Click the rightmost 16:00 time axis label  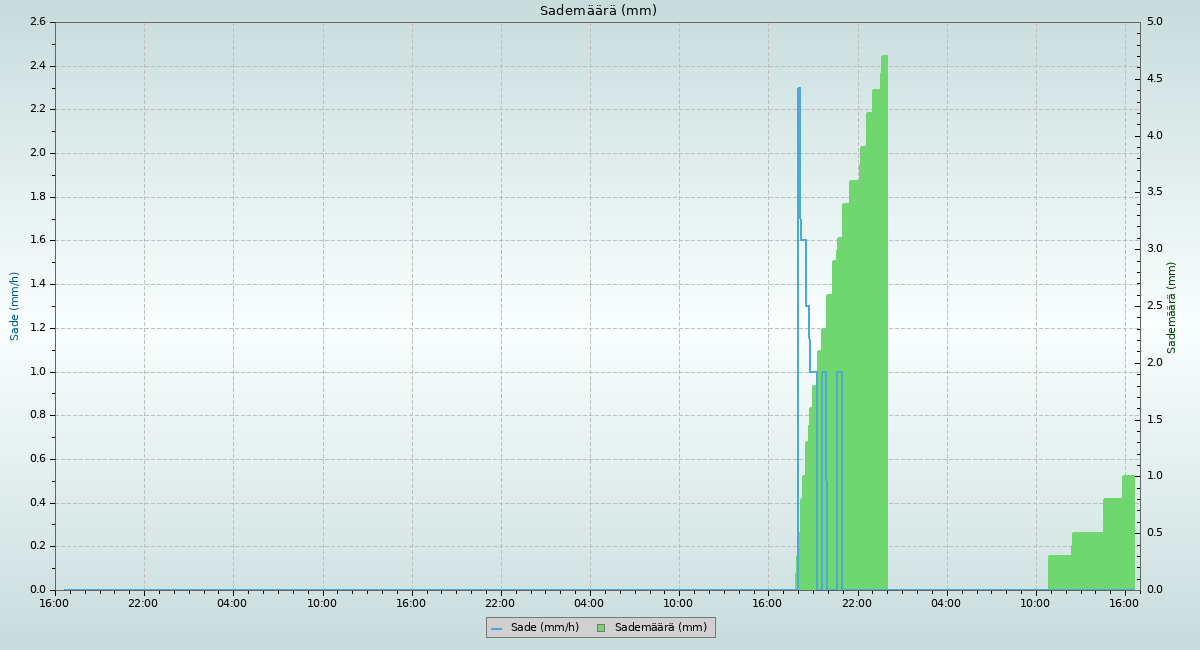(x=1125, y=603)
